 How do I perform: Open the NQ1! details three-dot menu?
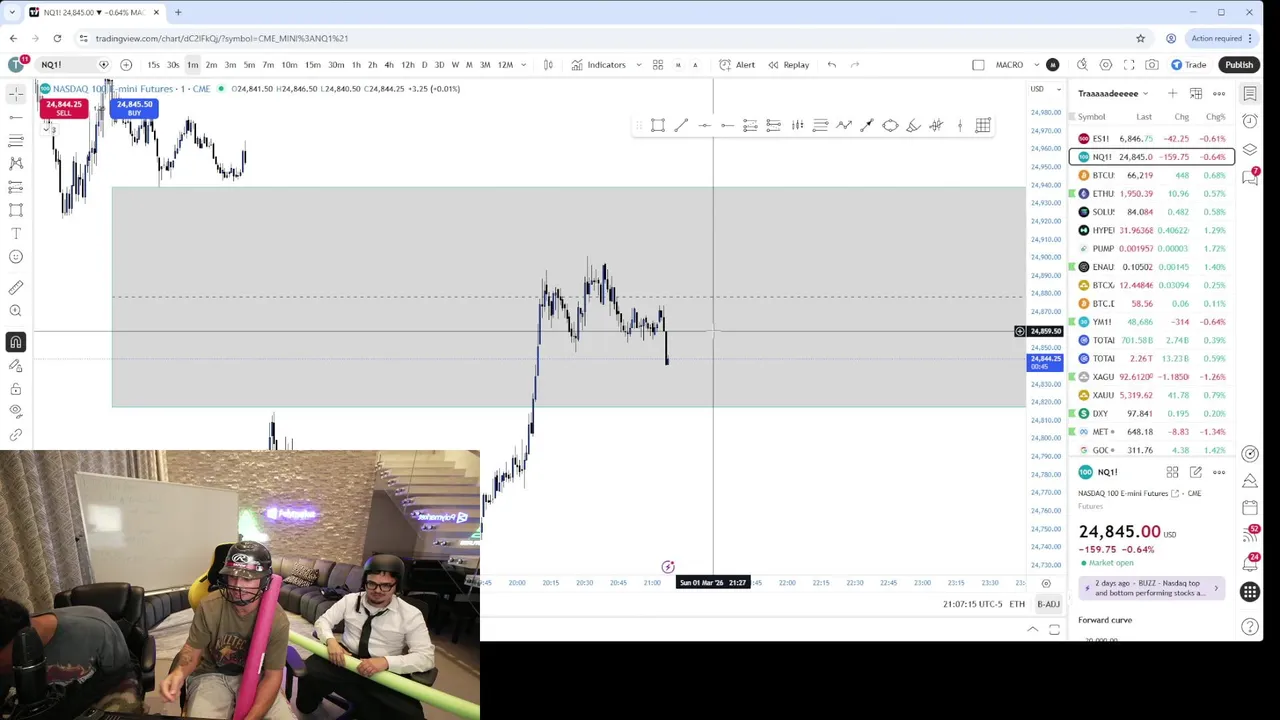point(1219,472)
